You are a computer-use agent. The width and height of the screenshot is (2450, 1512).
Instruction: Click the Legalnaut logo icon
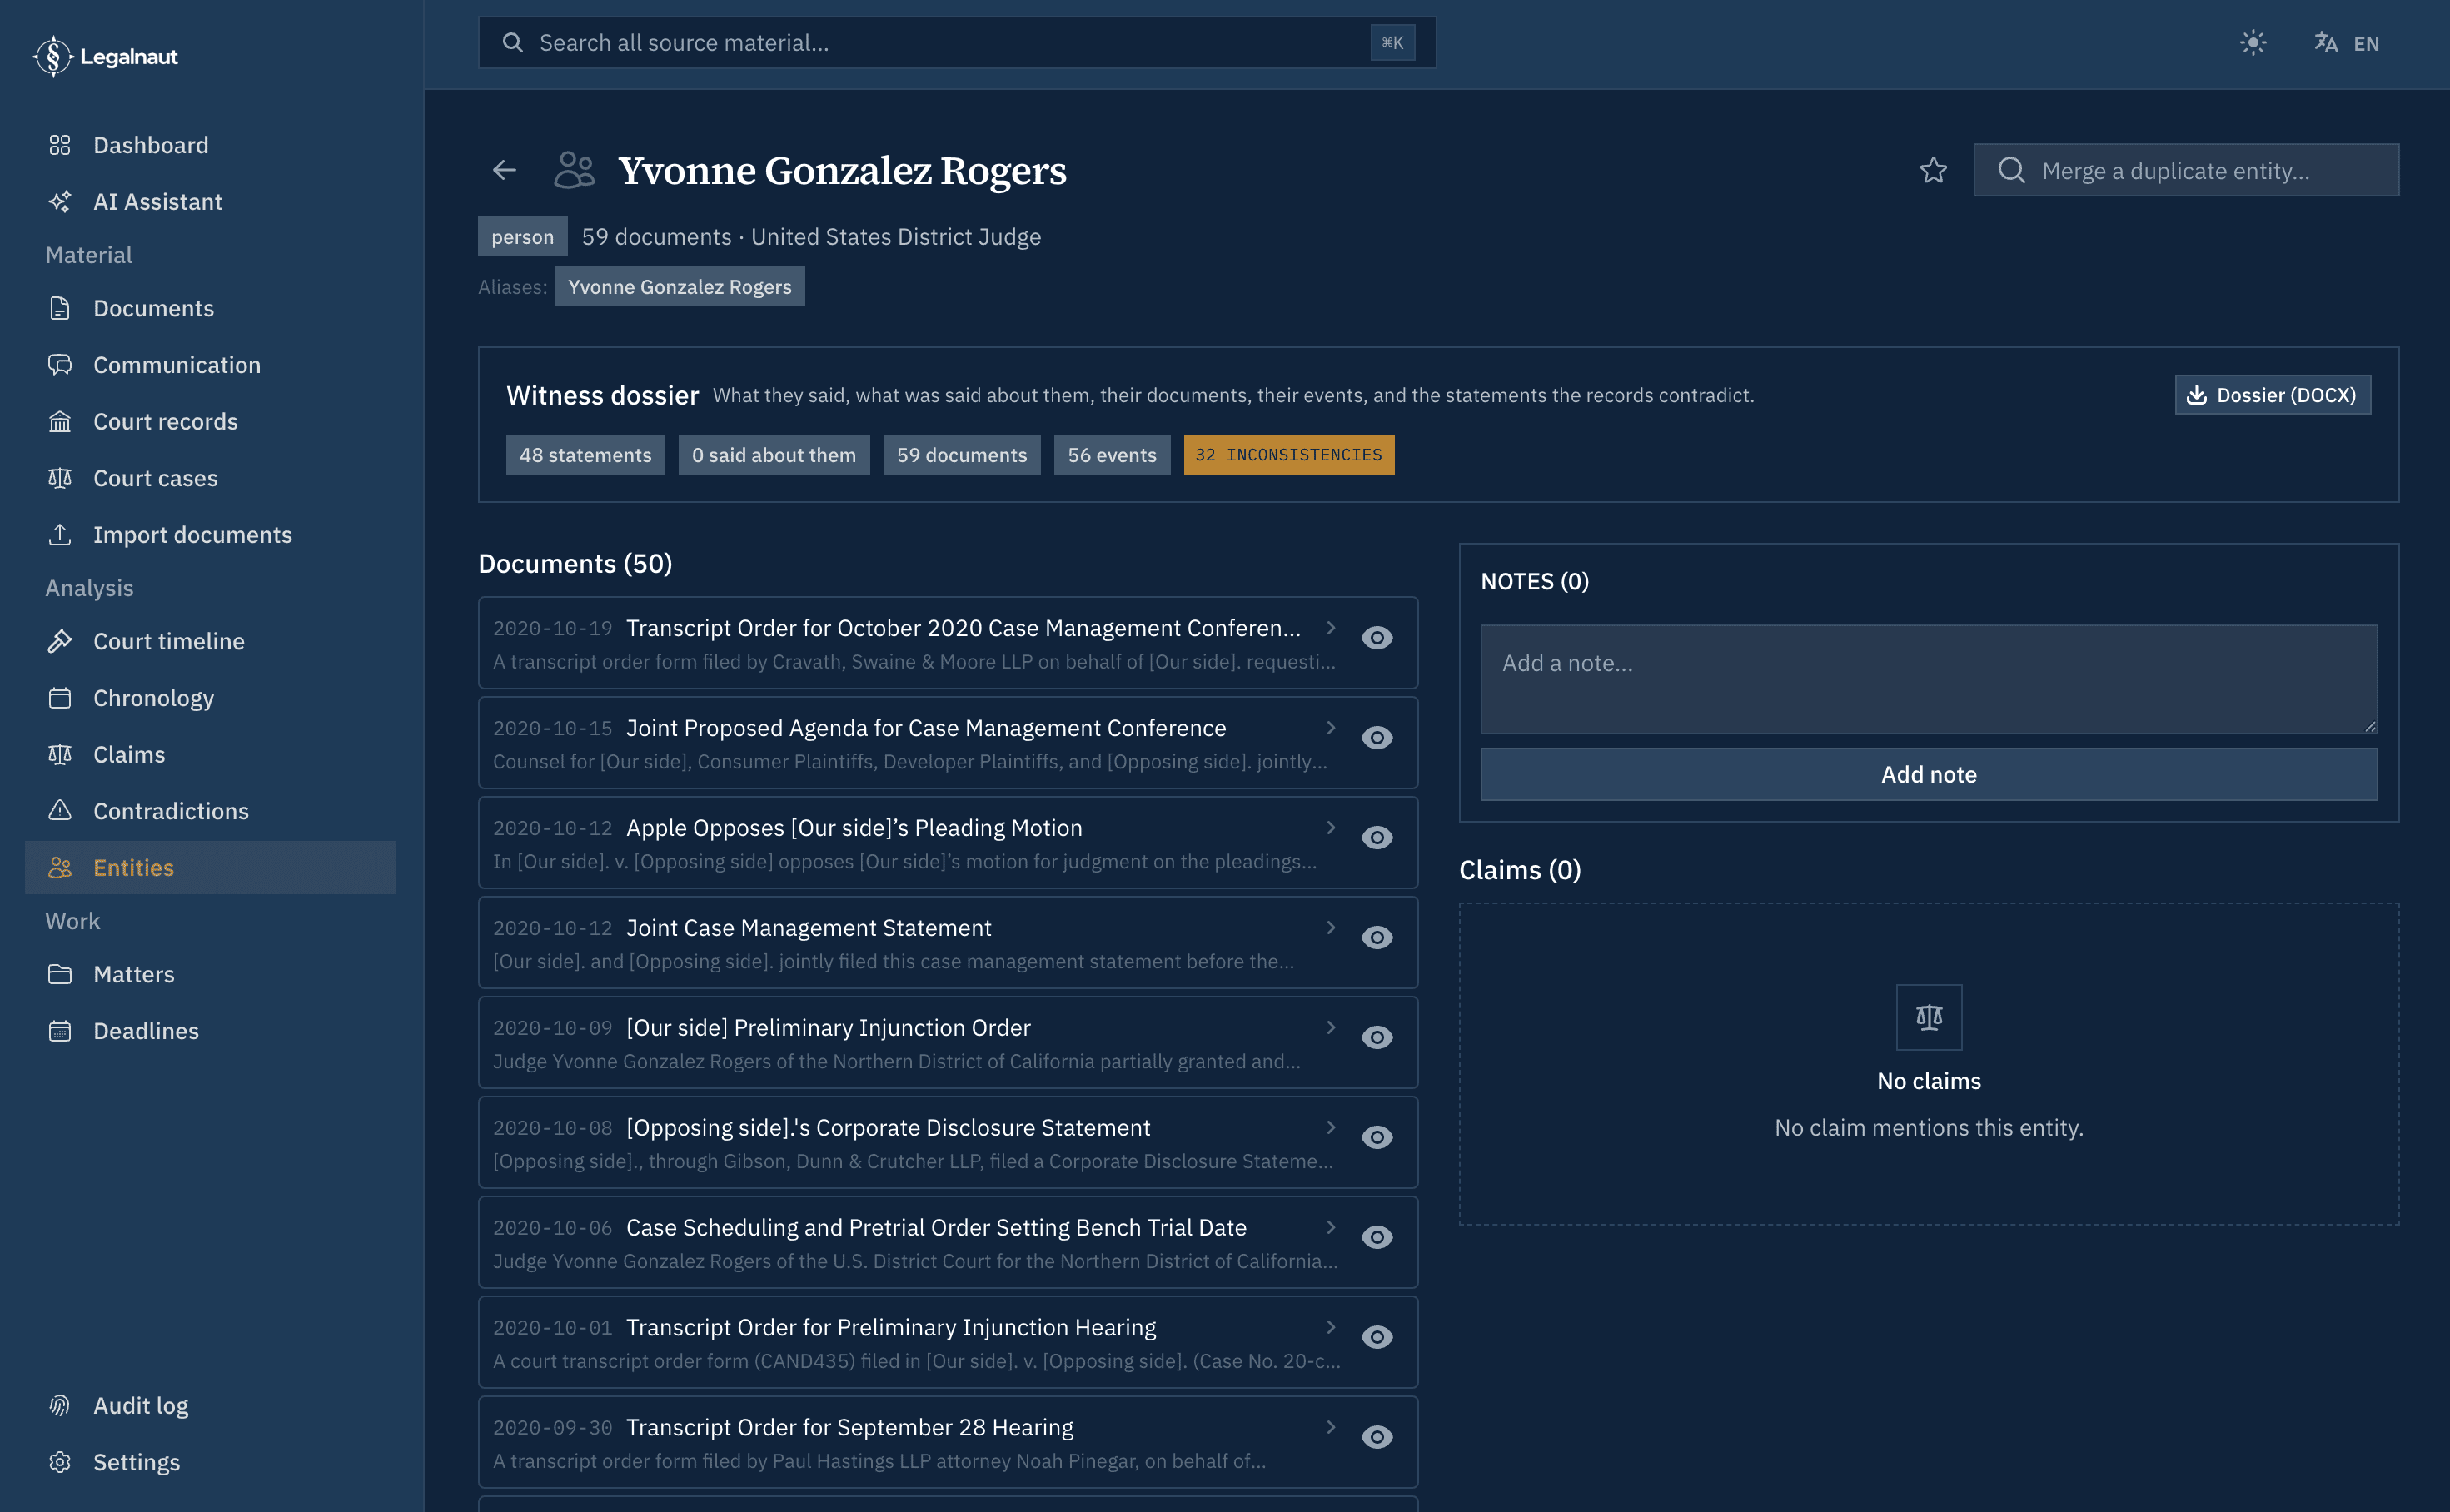[53, 56]
